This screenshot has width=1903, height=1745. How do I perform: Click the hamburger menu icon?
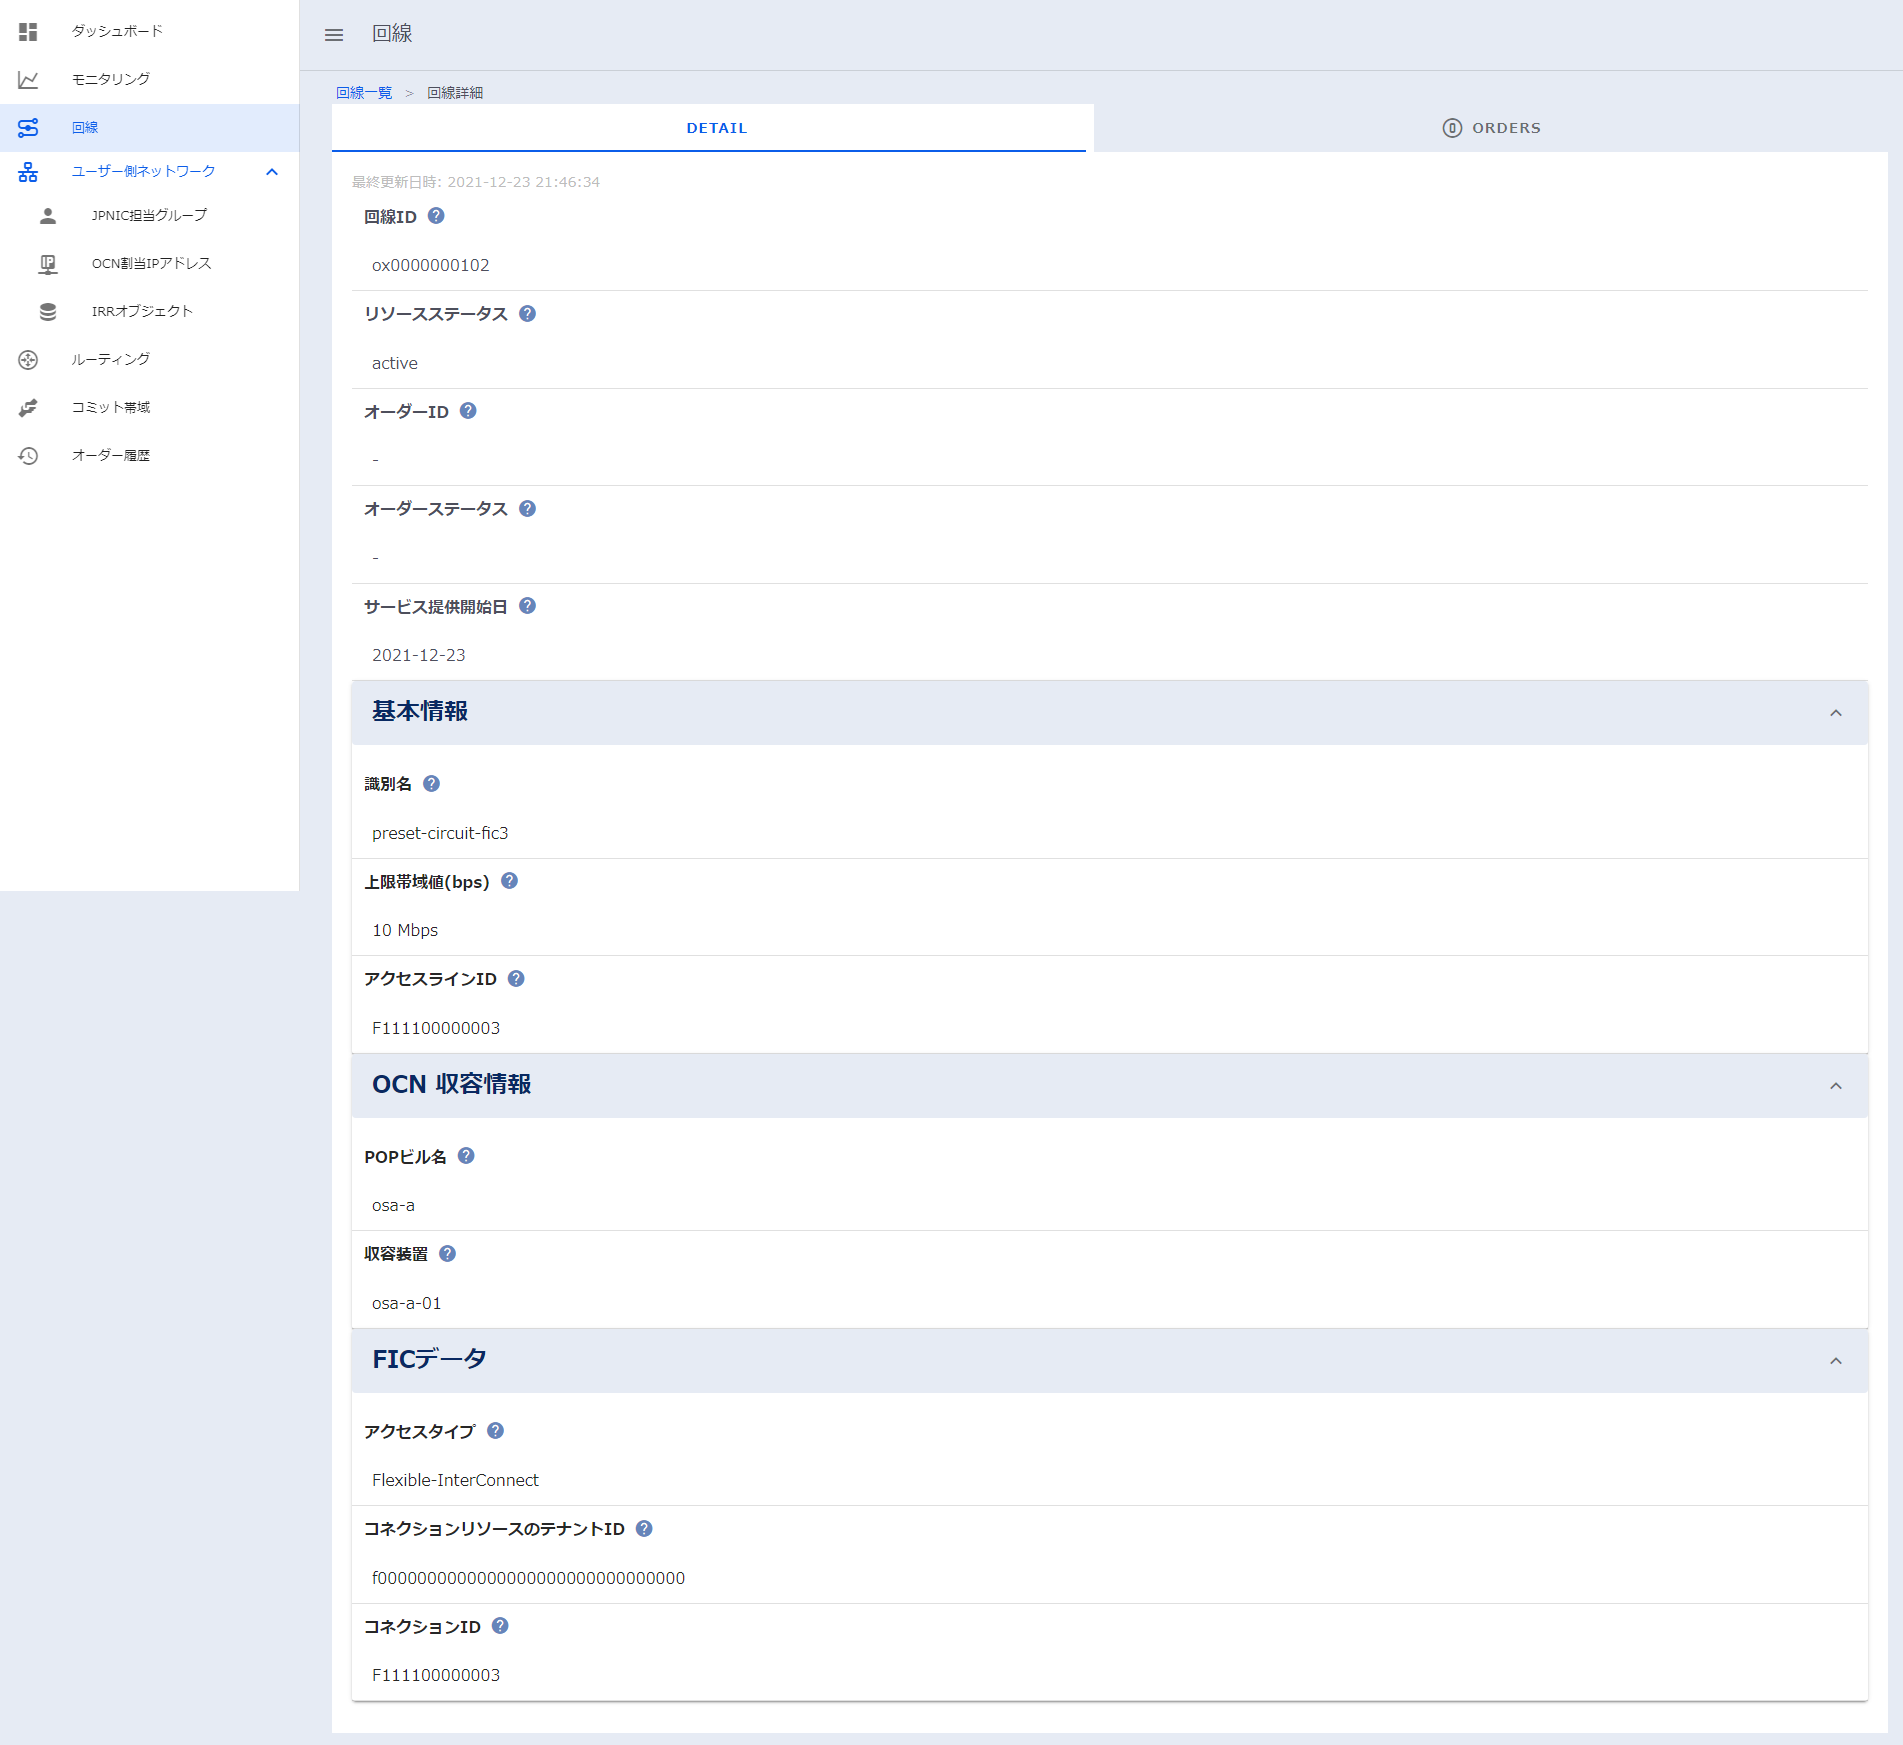click(x=334, y=35)
